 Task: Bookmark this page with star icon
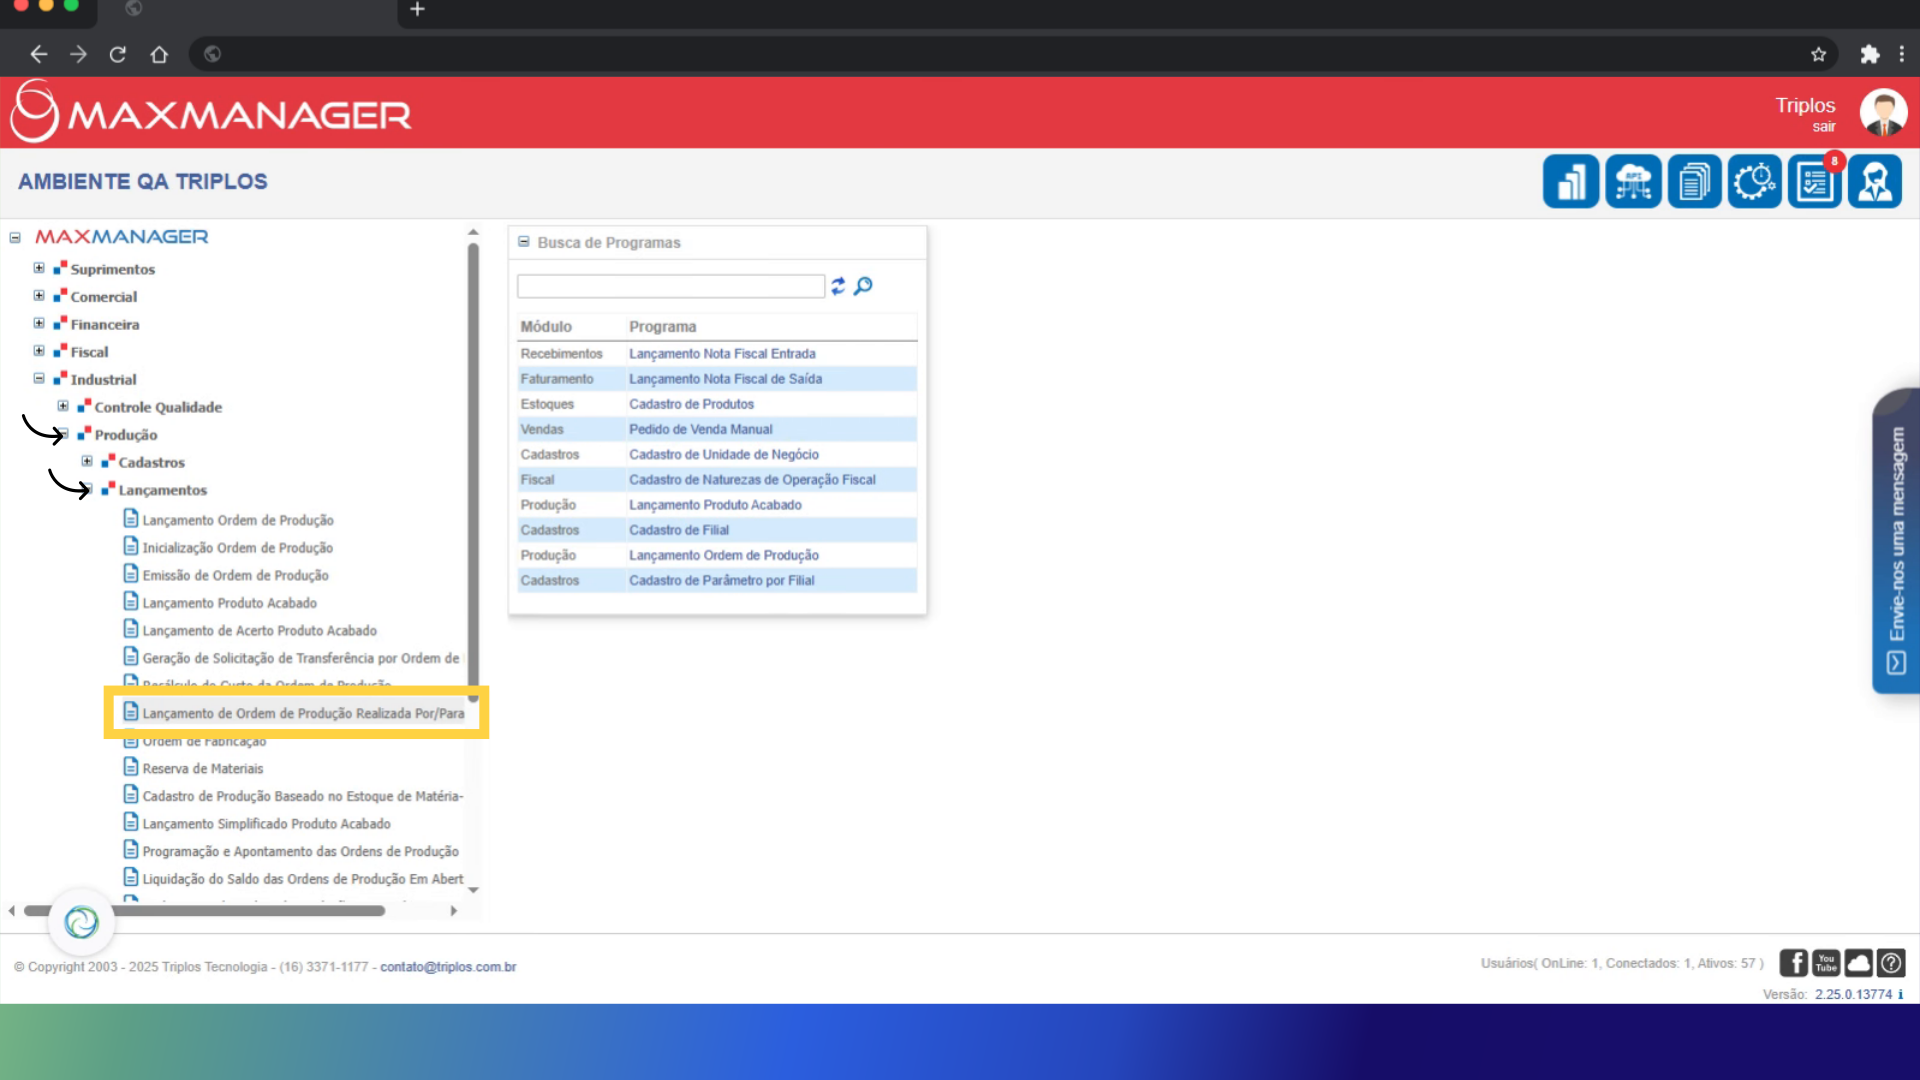(1818, 54)
